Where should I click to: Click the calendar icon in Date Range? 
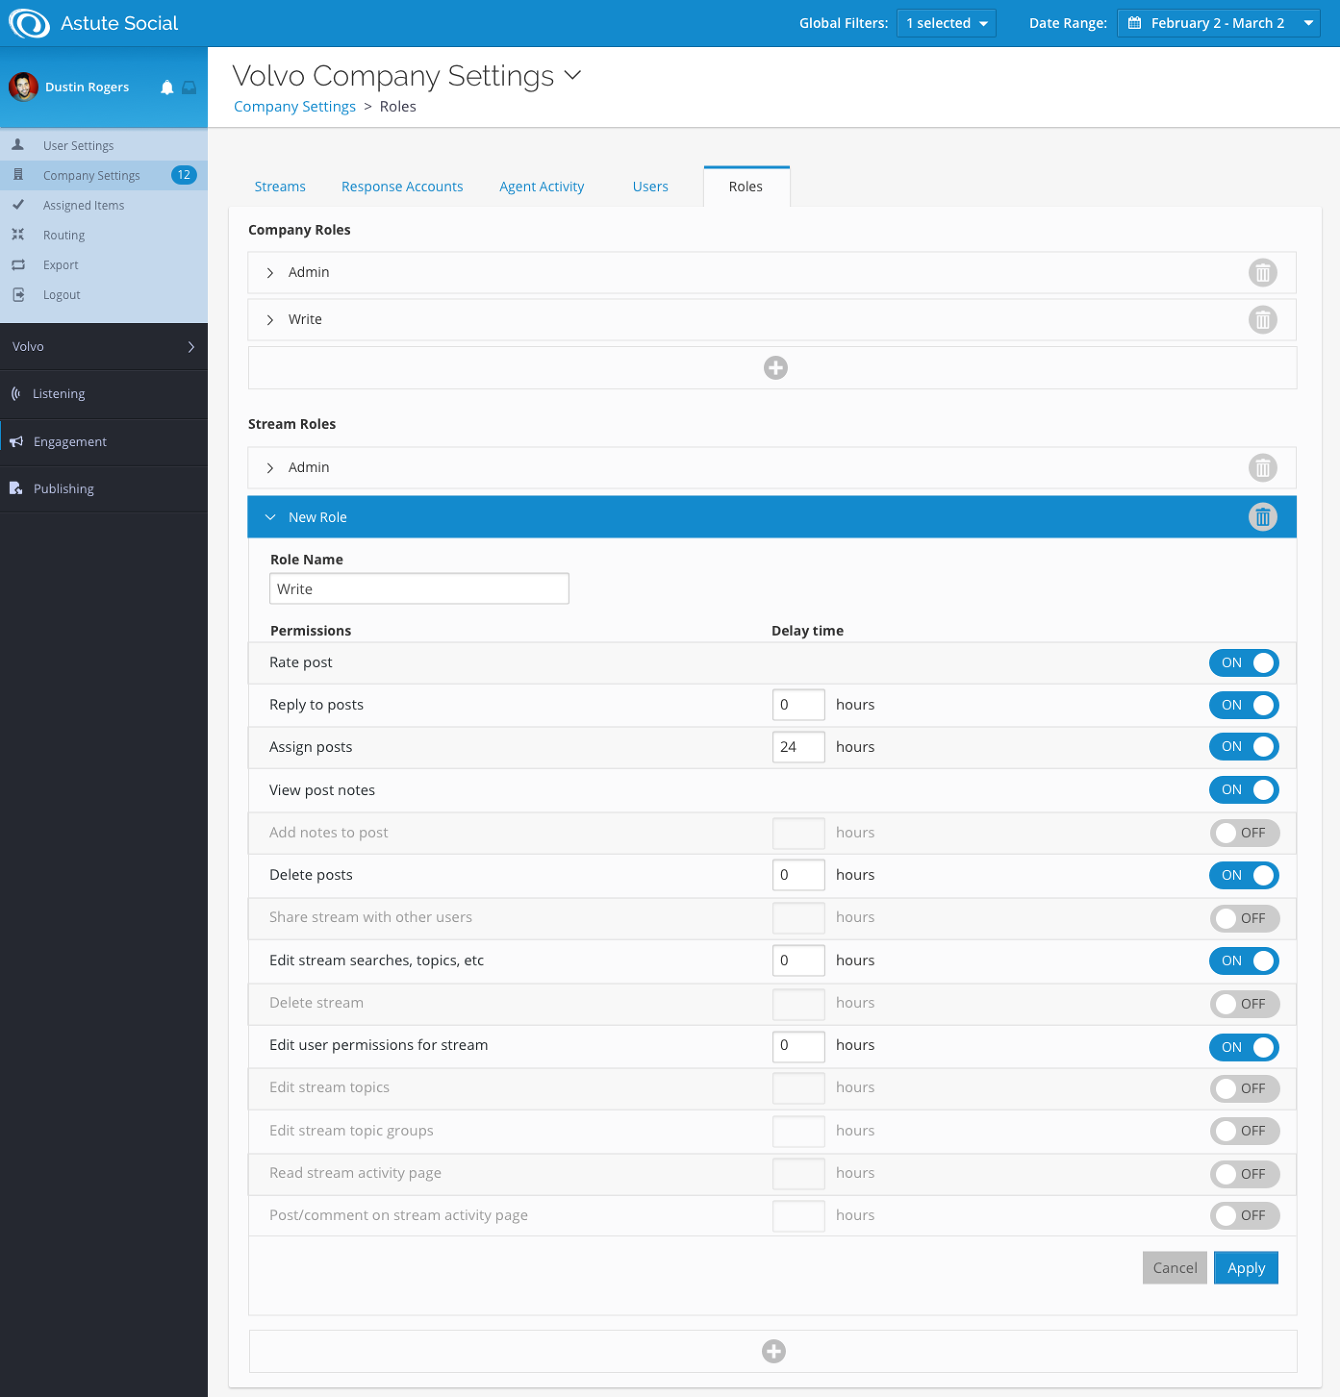tap(1135, 23)
